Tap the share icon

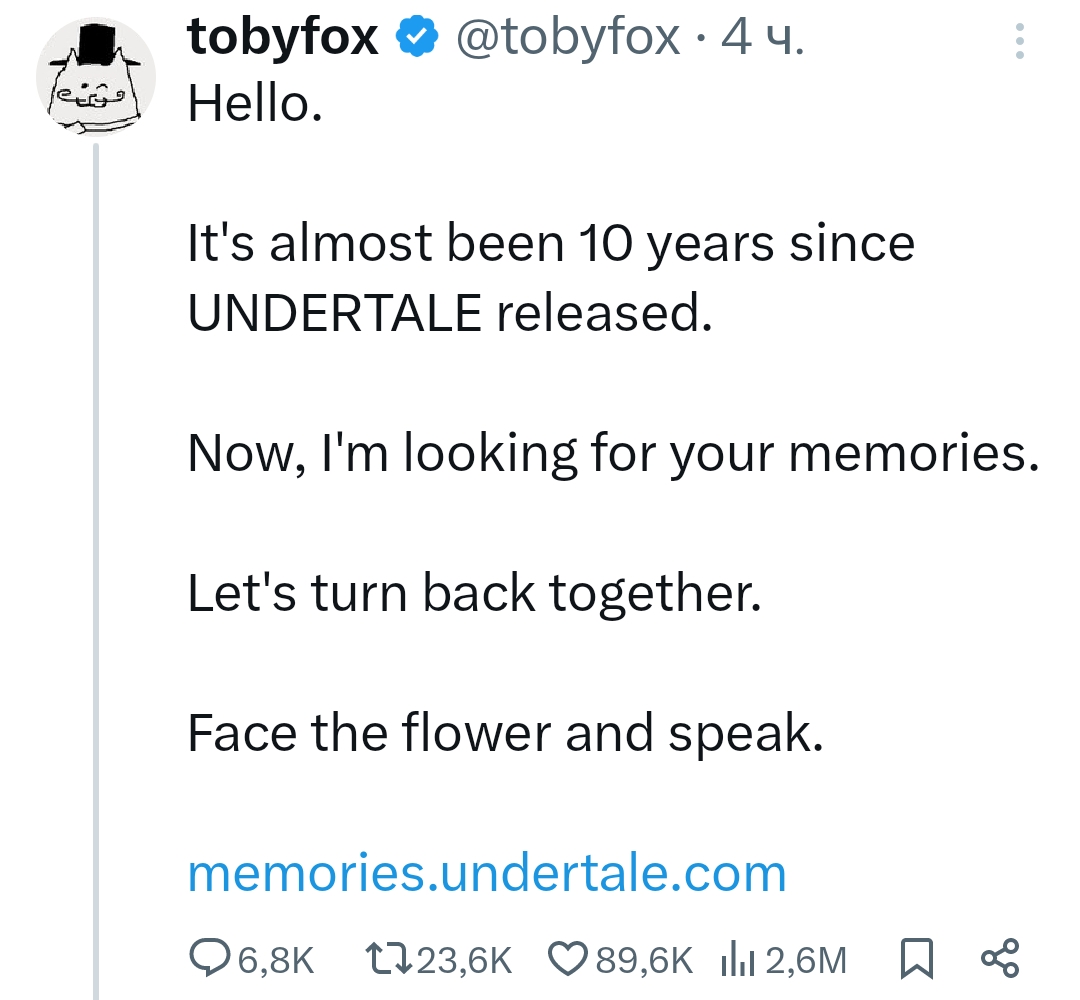tap(1000, 958)
